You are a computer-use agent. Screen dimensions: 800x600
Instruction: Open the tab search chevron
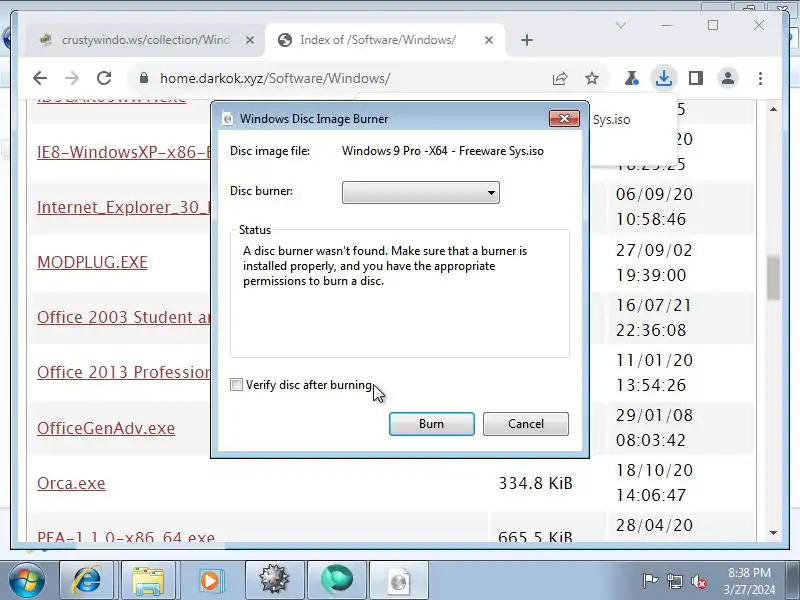click(621, 25)
